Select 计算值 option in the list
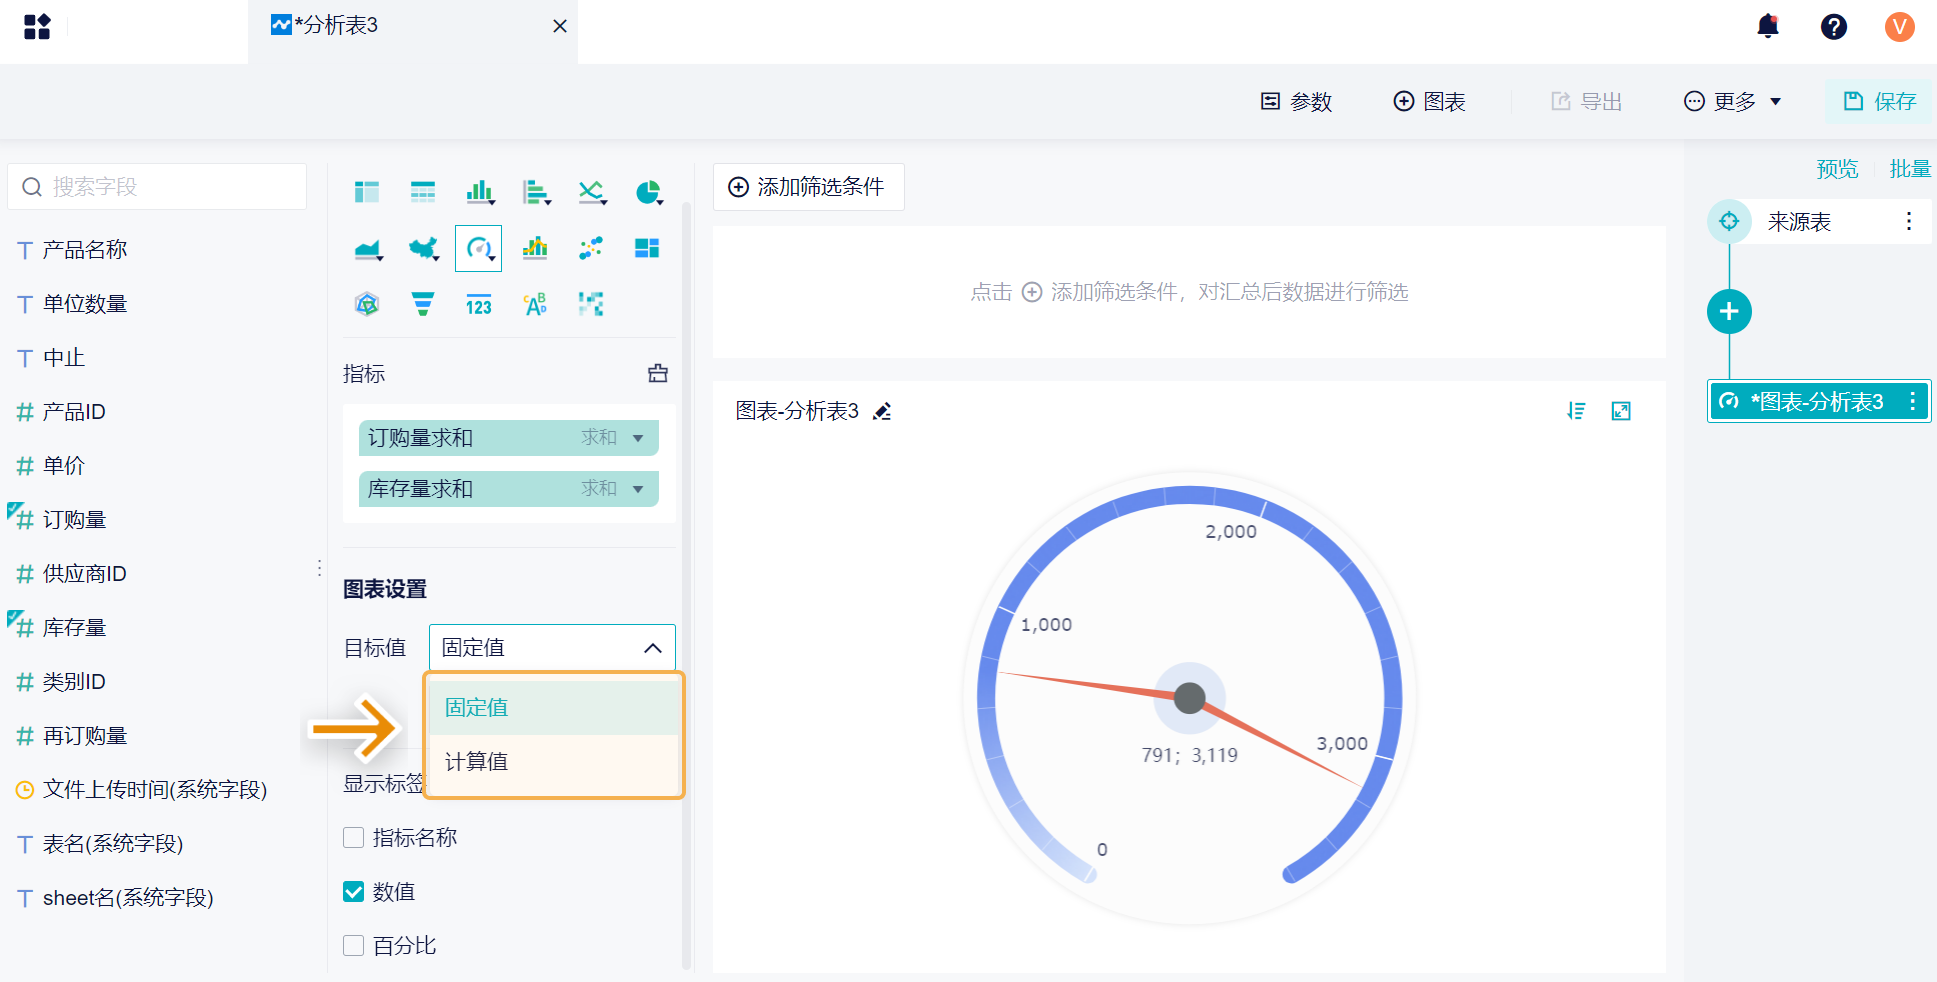This screenshot has width=1937, height=982. [x=554, y=761]
